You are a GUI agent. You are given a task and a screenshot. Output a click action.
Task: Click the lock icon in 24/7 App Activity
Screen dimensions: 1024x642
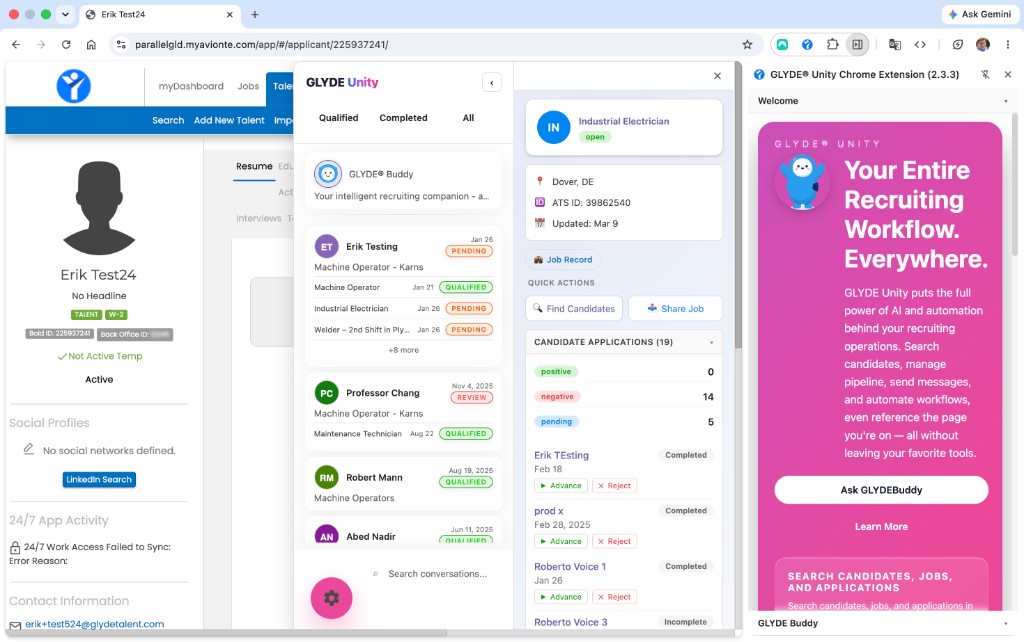pos(15,547)
